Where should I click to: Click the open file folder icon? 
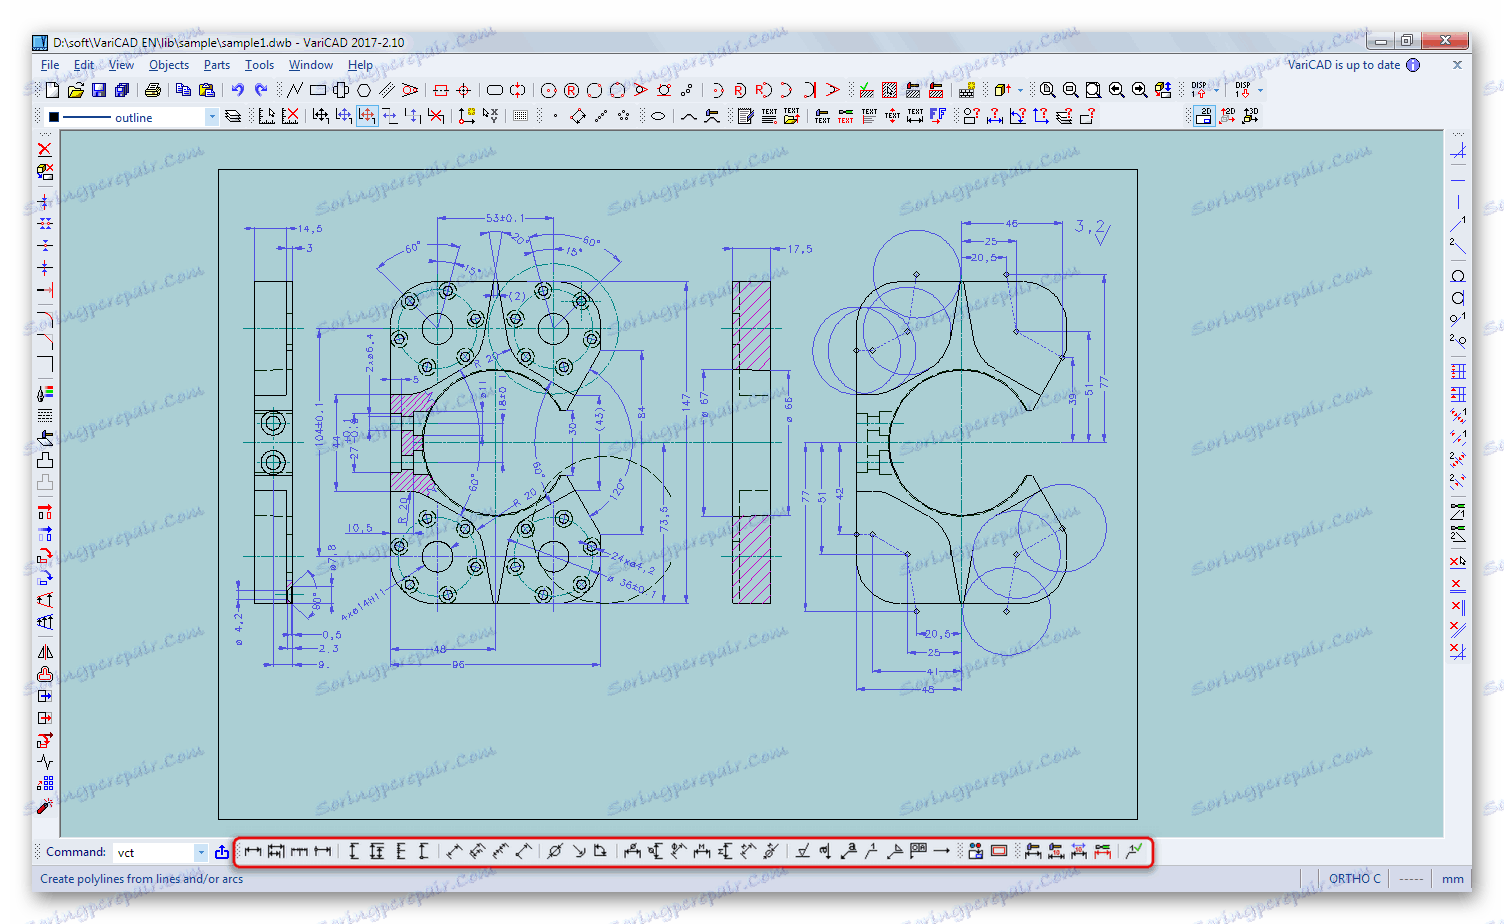point(75,90)
